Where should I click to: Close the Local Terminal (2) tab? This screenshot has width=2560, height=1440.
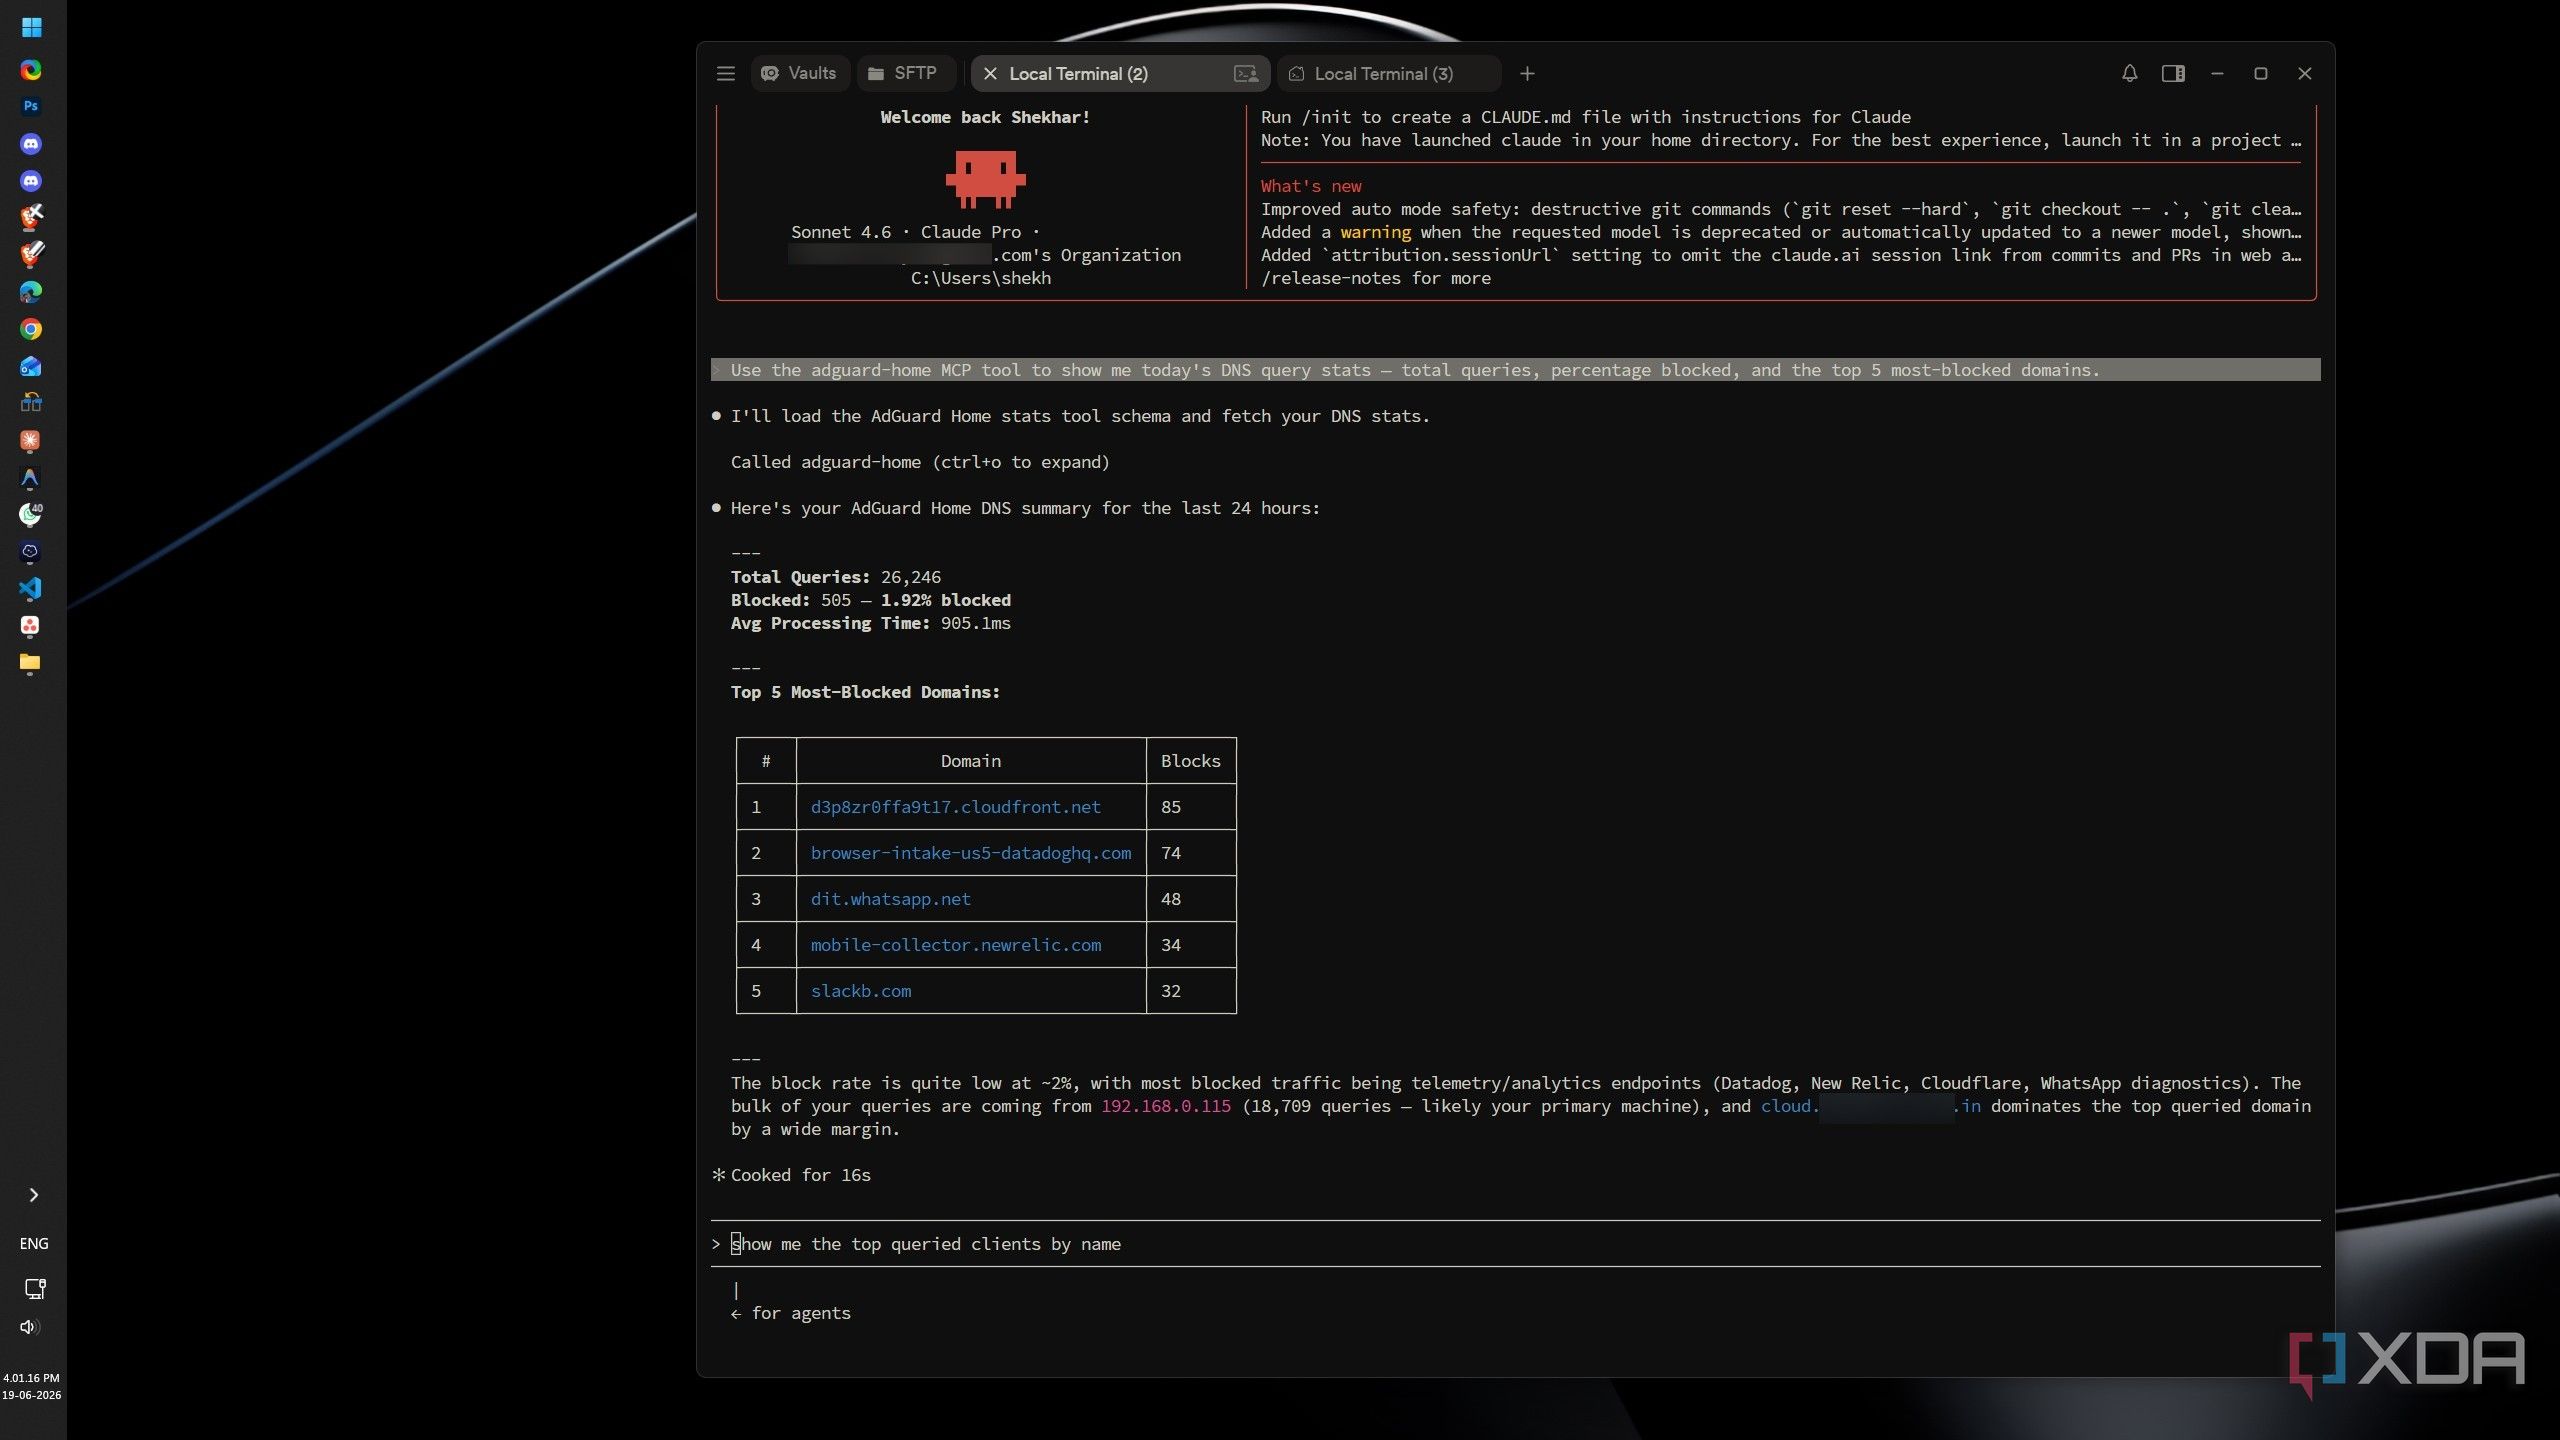990,73
